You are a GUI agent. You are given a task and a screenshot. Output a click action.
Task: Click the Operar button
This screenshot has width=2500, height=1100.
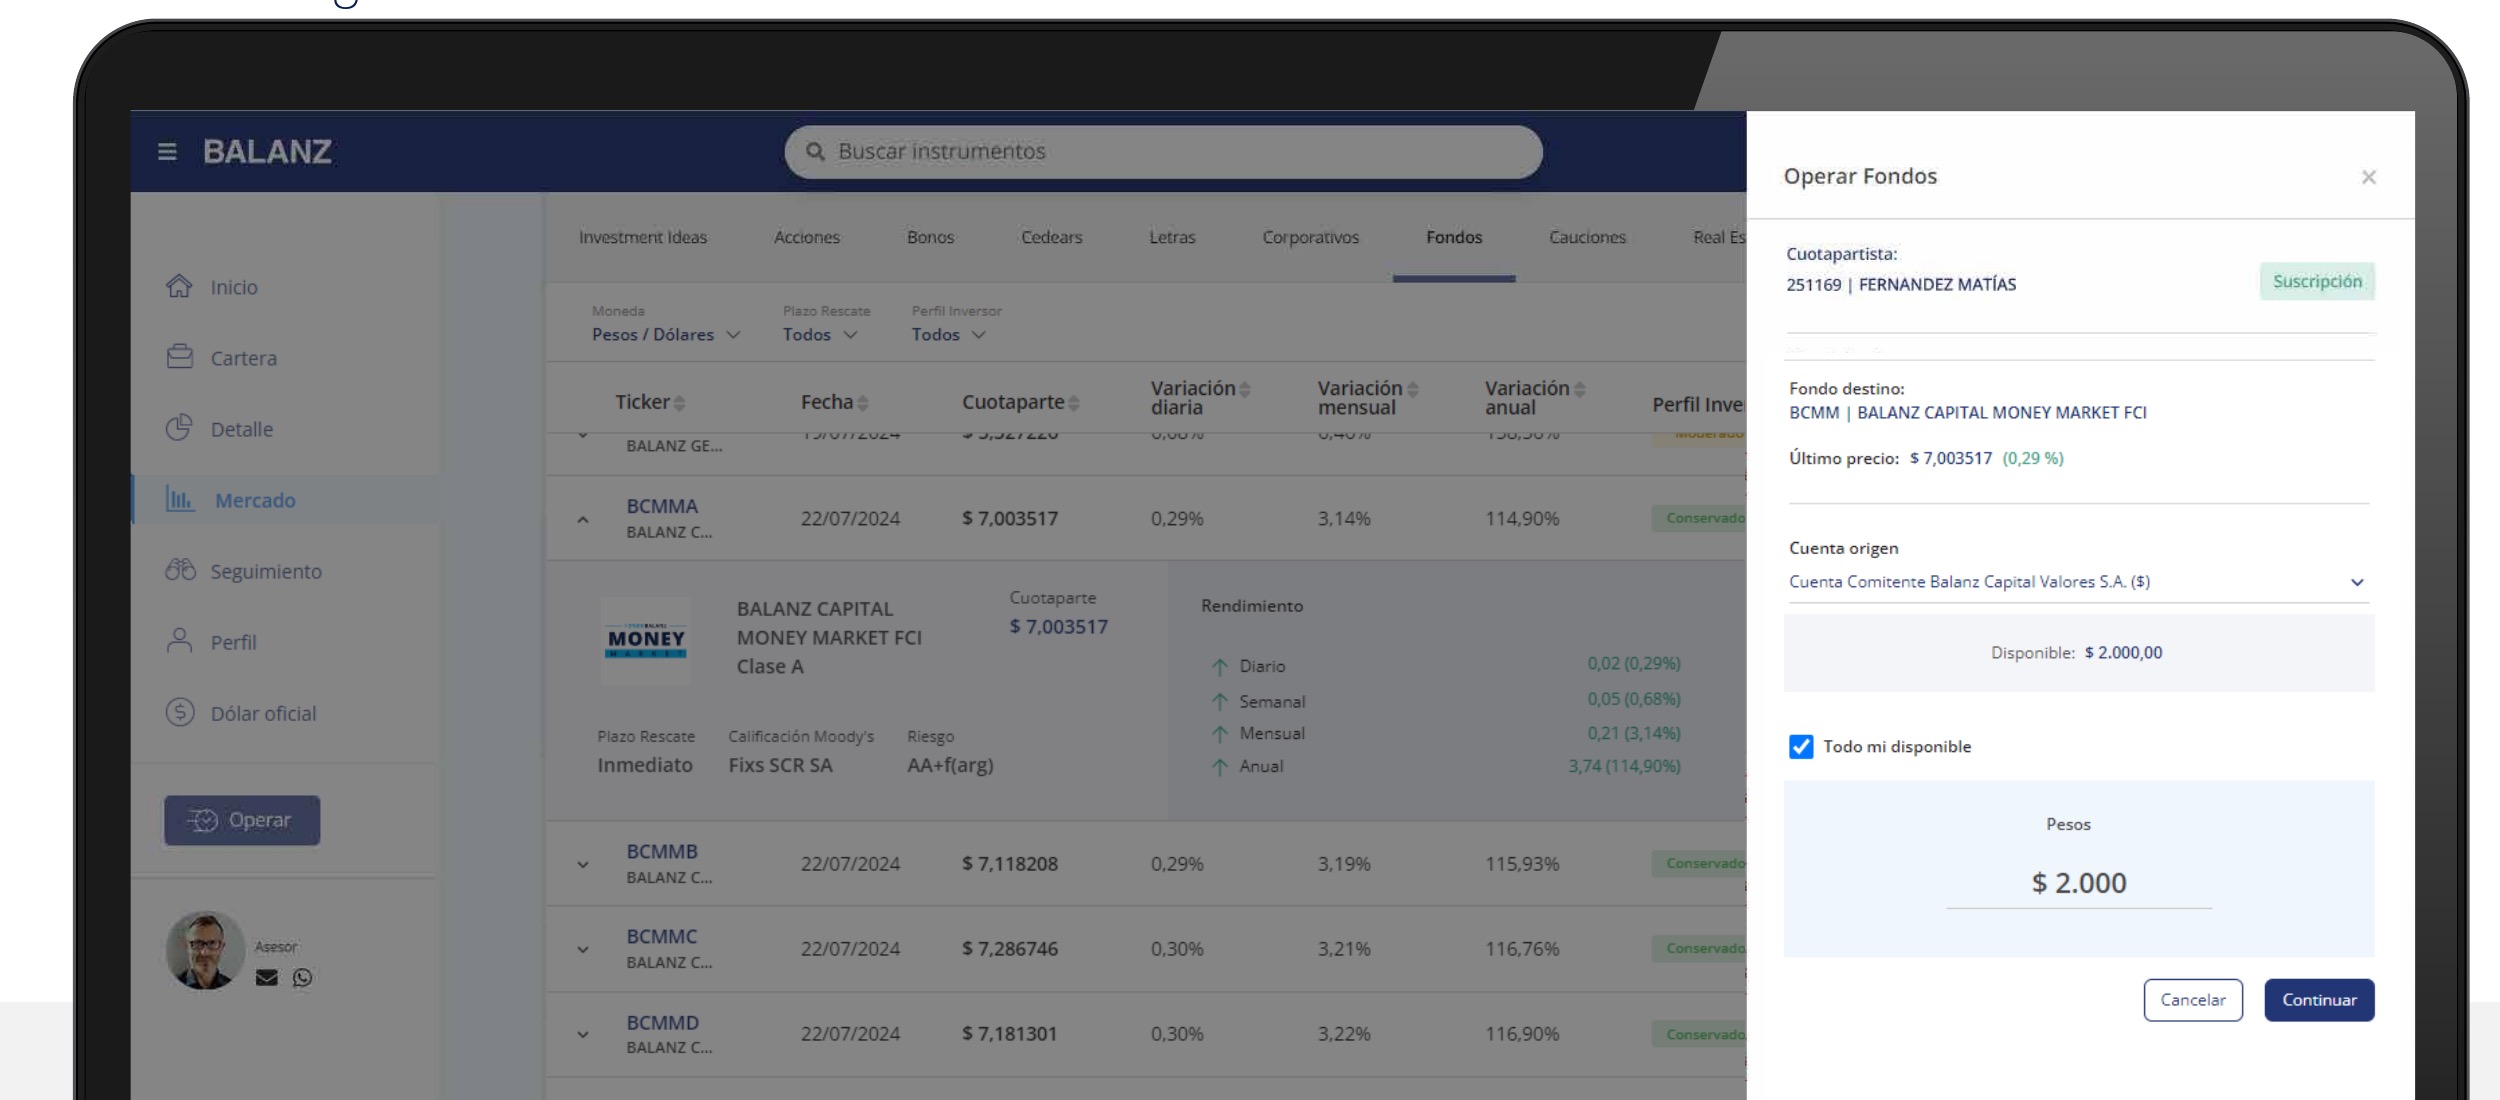(x=242, y=820)
